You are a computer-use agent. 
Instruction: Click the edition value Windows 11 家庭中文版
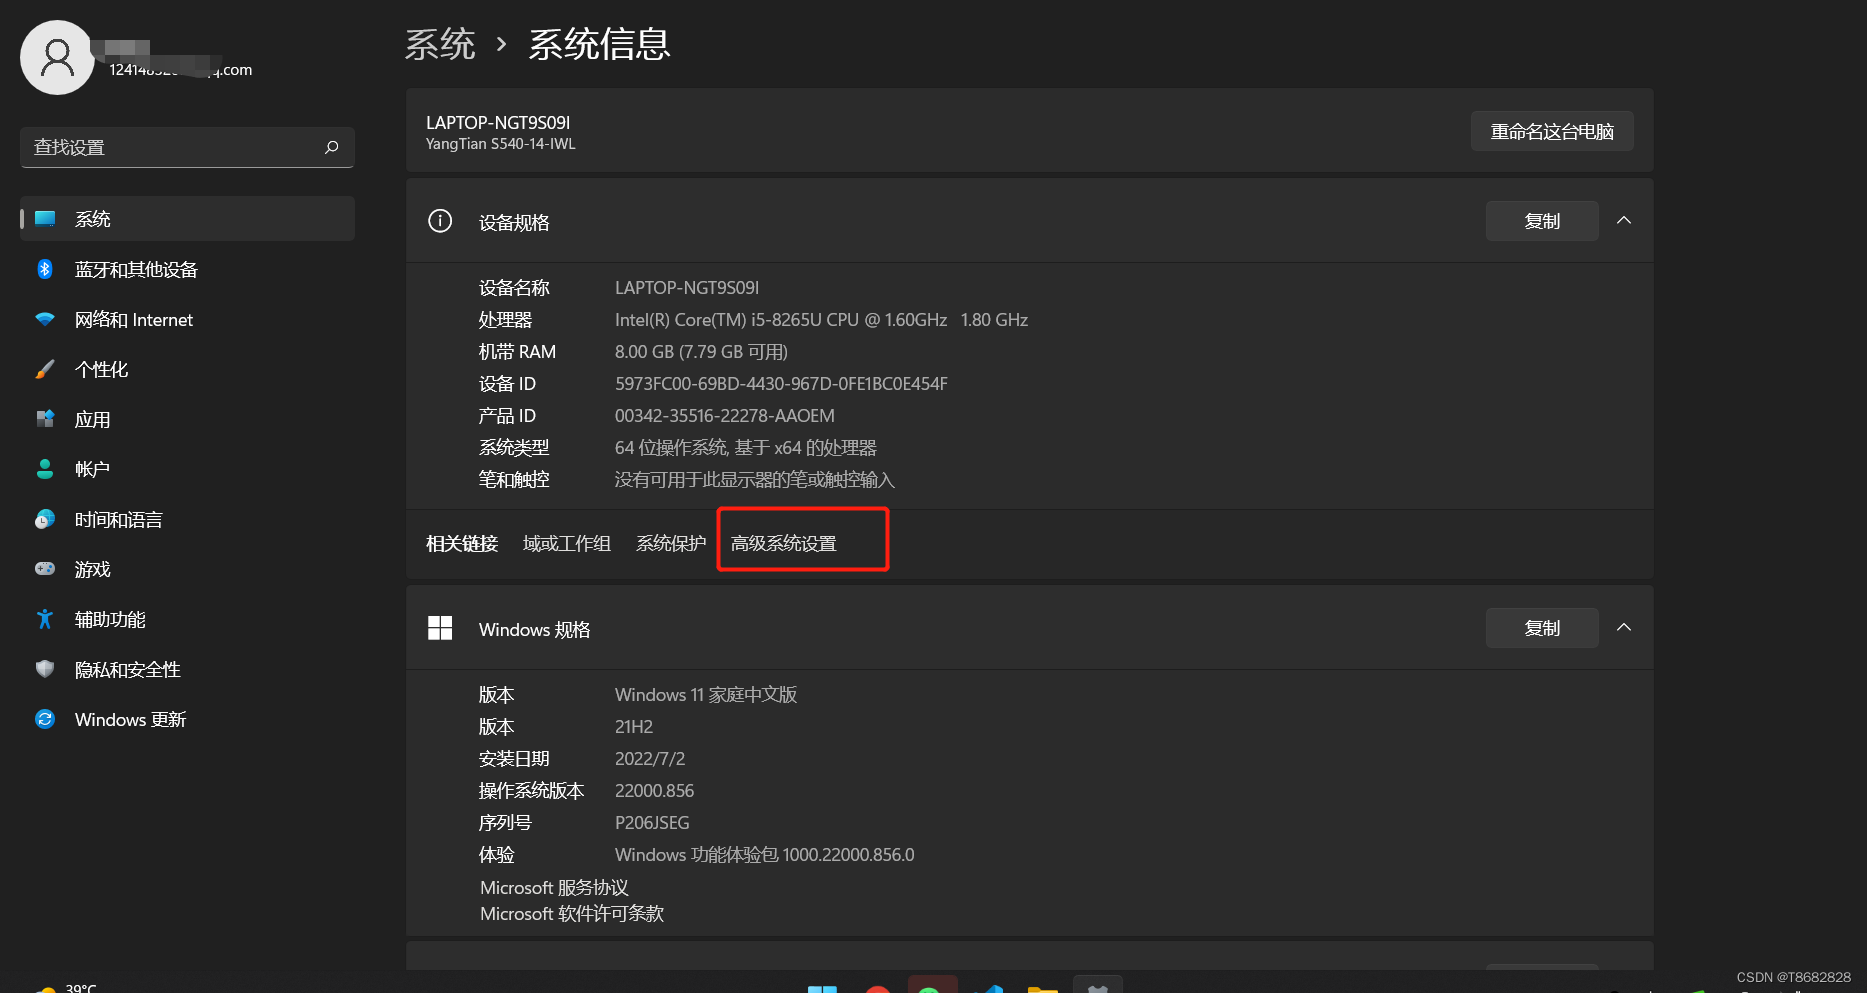pos(706,695)
